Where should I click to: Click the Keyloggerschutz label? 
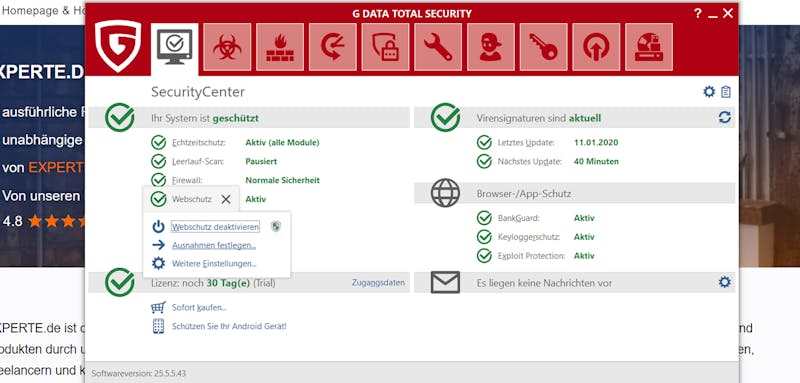(x=529, y=237)
